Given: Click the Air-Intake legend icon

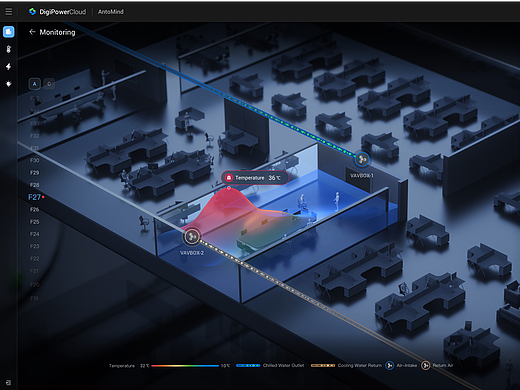Looking at the screenshot, I should pyautogui.click(x=389, y=366).
